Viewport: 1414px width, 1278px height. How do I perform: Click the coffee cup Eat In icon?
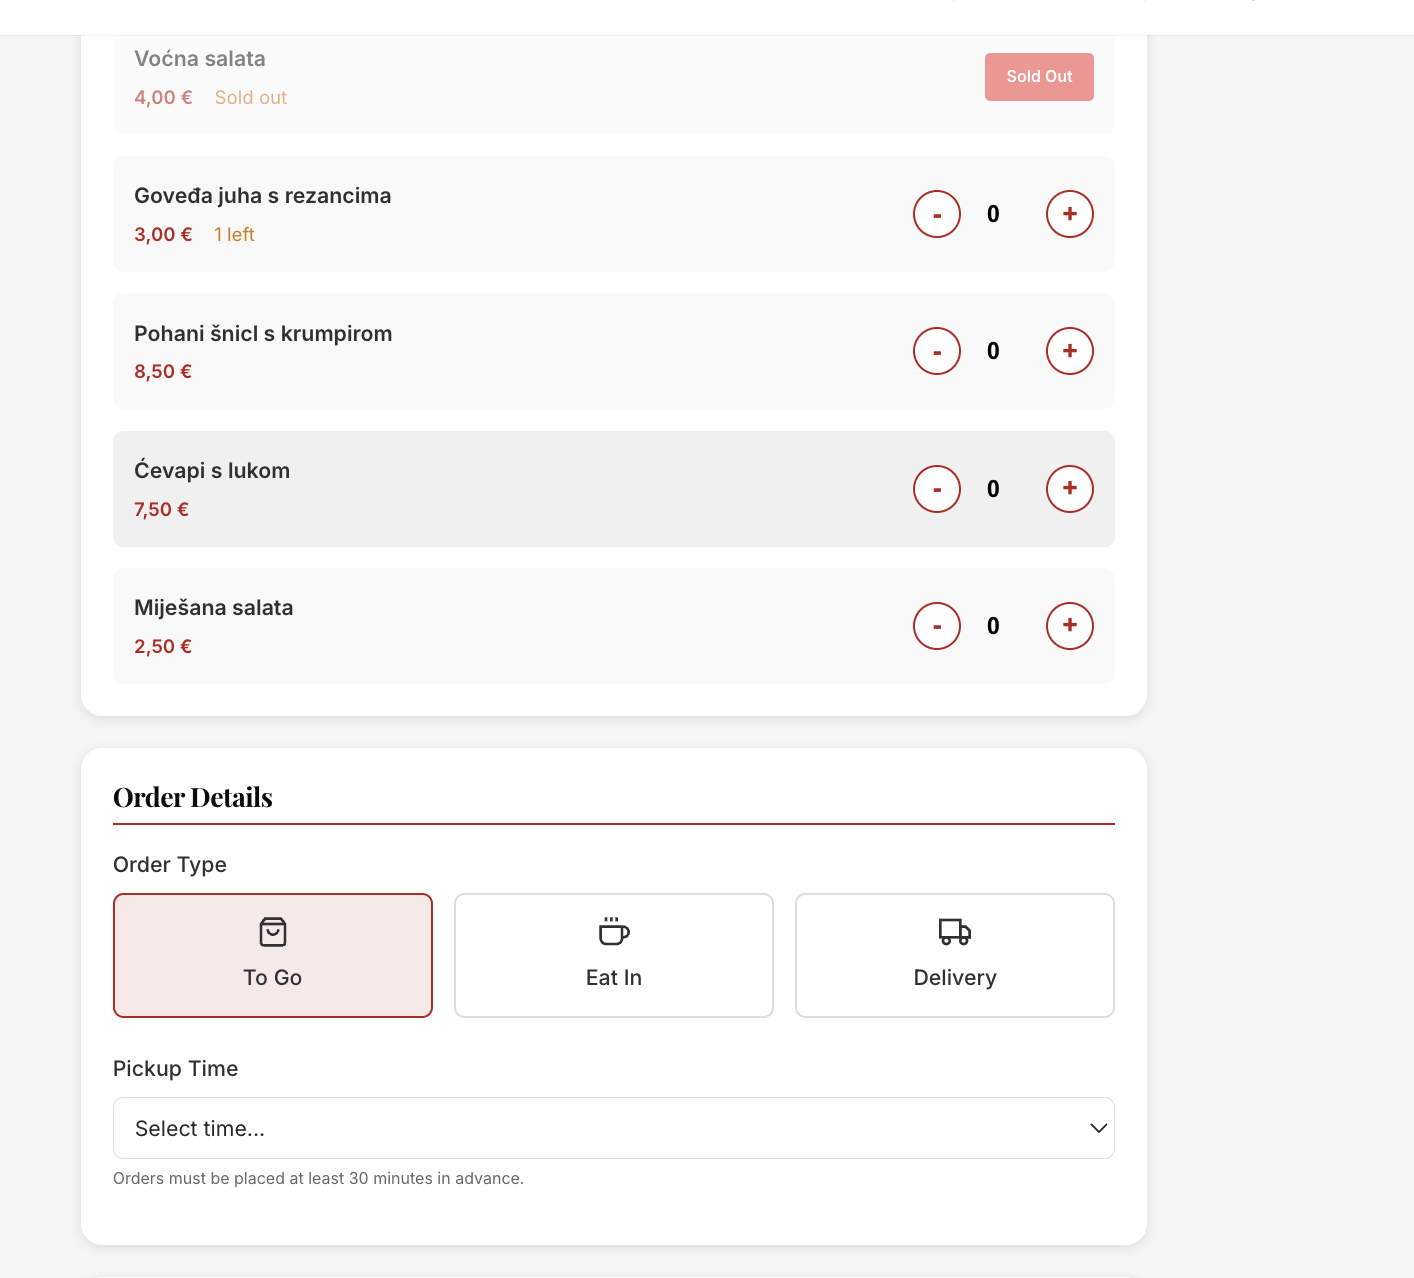613,932
